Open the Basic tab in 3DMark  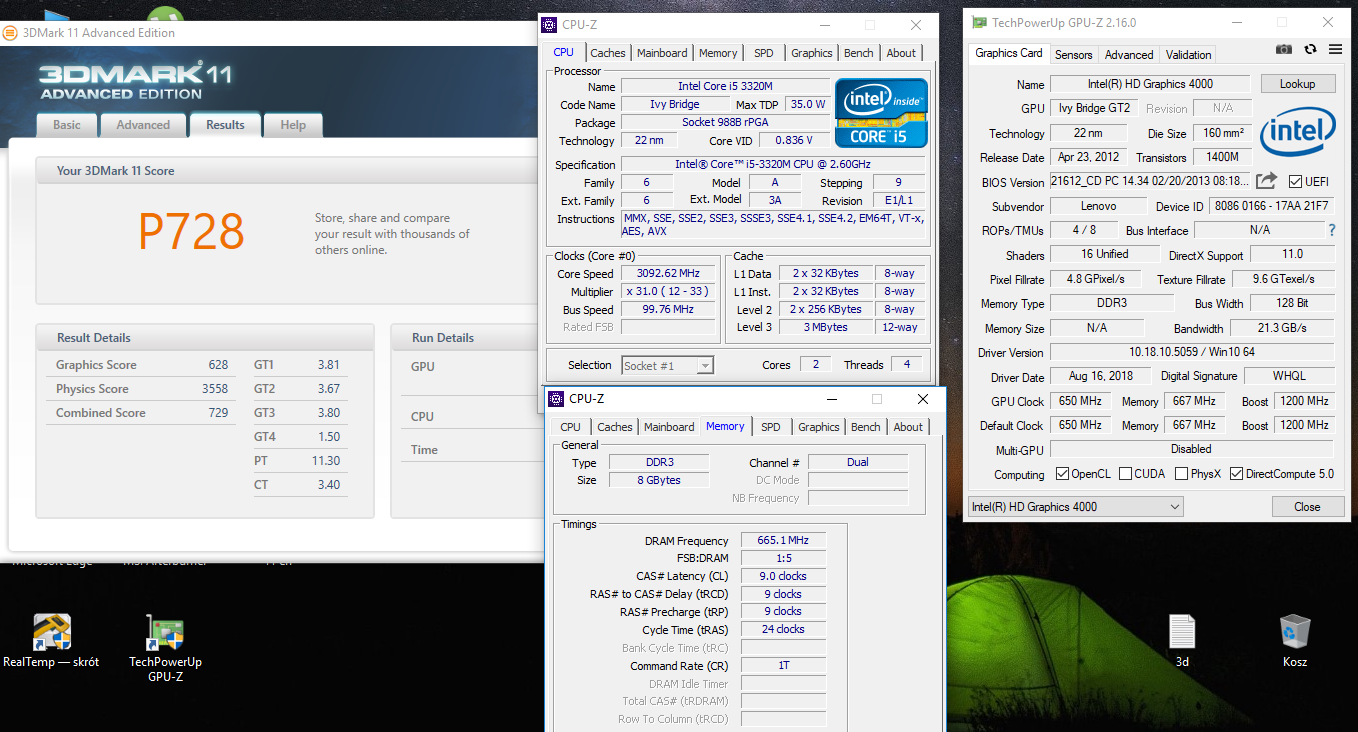(67, 125)
